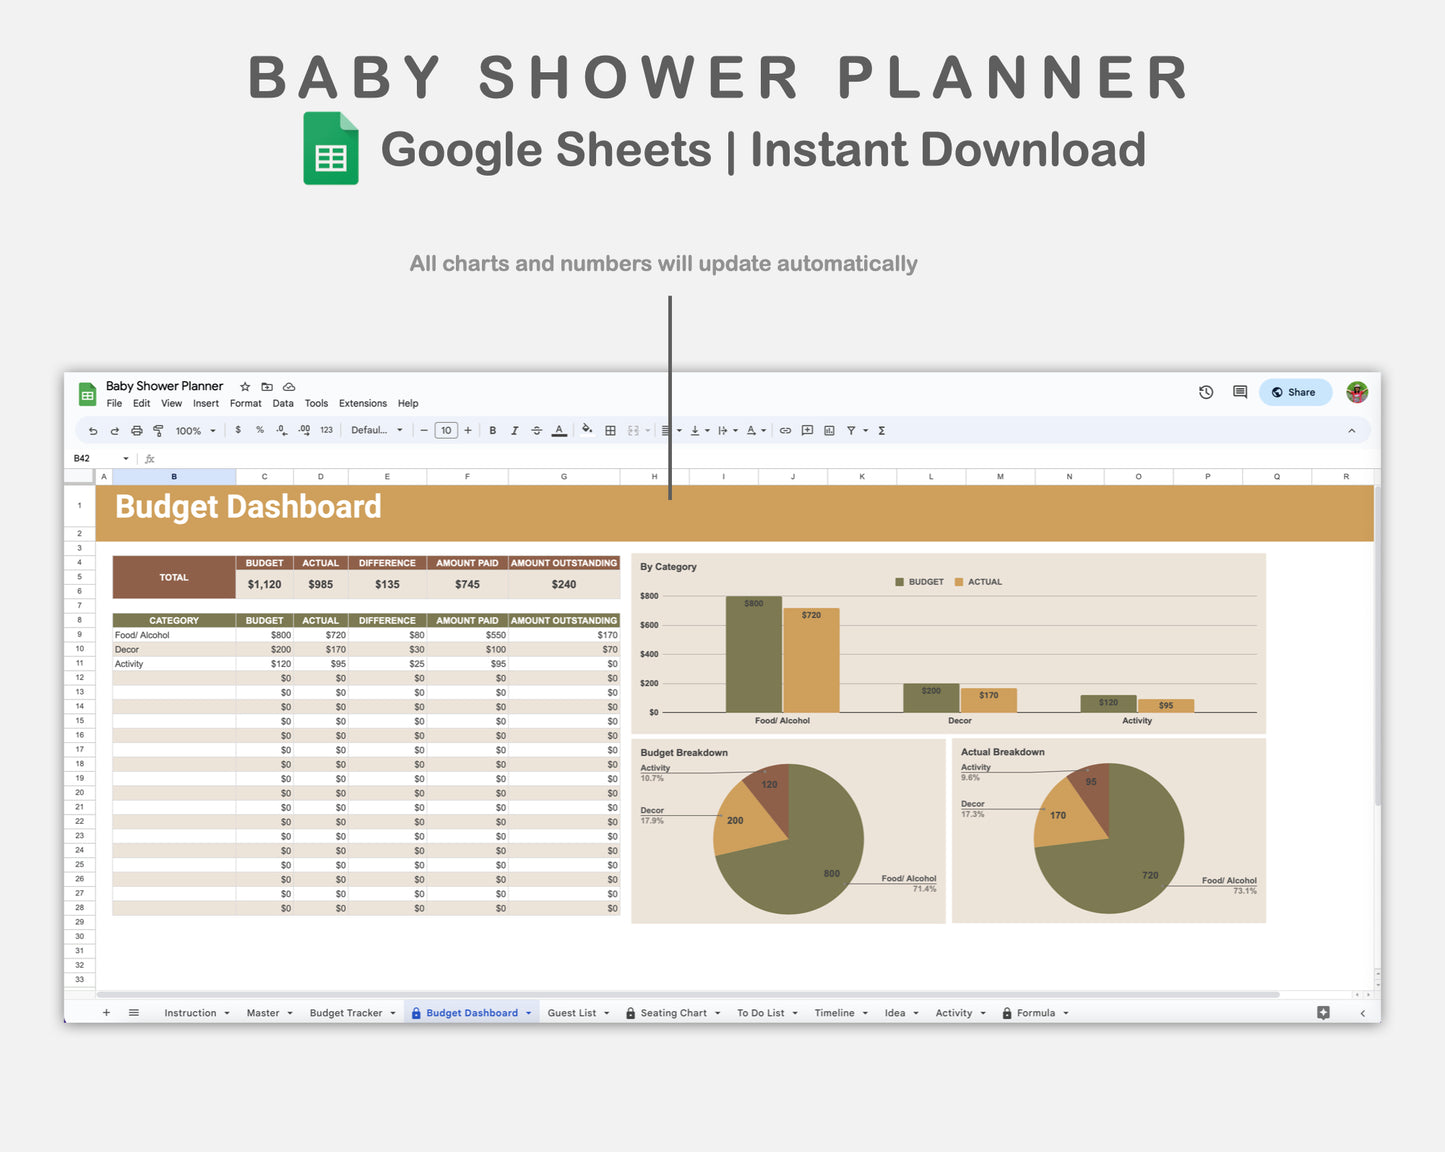Toggle italic formatting
This screenshot has width=1445, height=1152.
[x=514, y=430]
